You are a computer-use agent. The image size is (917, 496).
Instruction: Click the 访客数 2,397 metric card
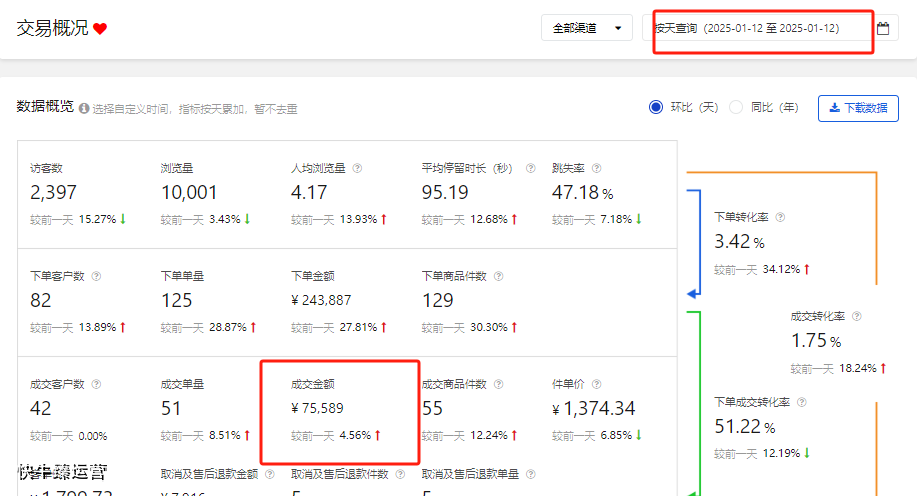click(x=82, y=193)
